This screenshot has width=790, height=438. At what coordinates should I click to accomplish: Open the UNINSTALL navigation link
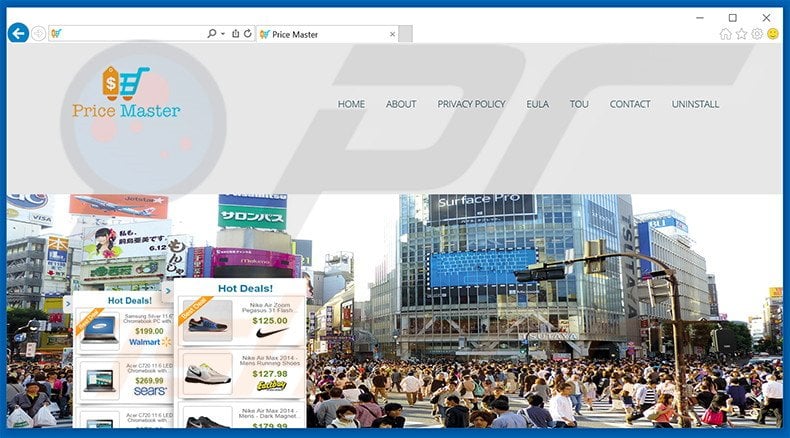click(695, 104)
